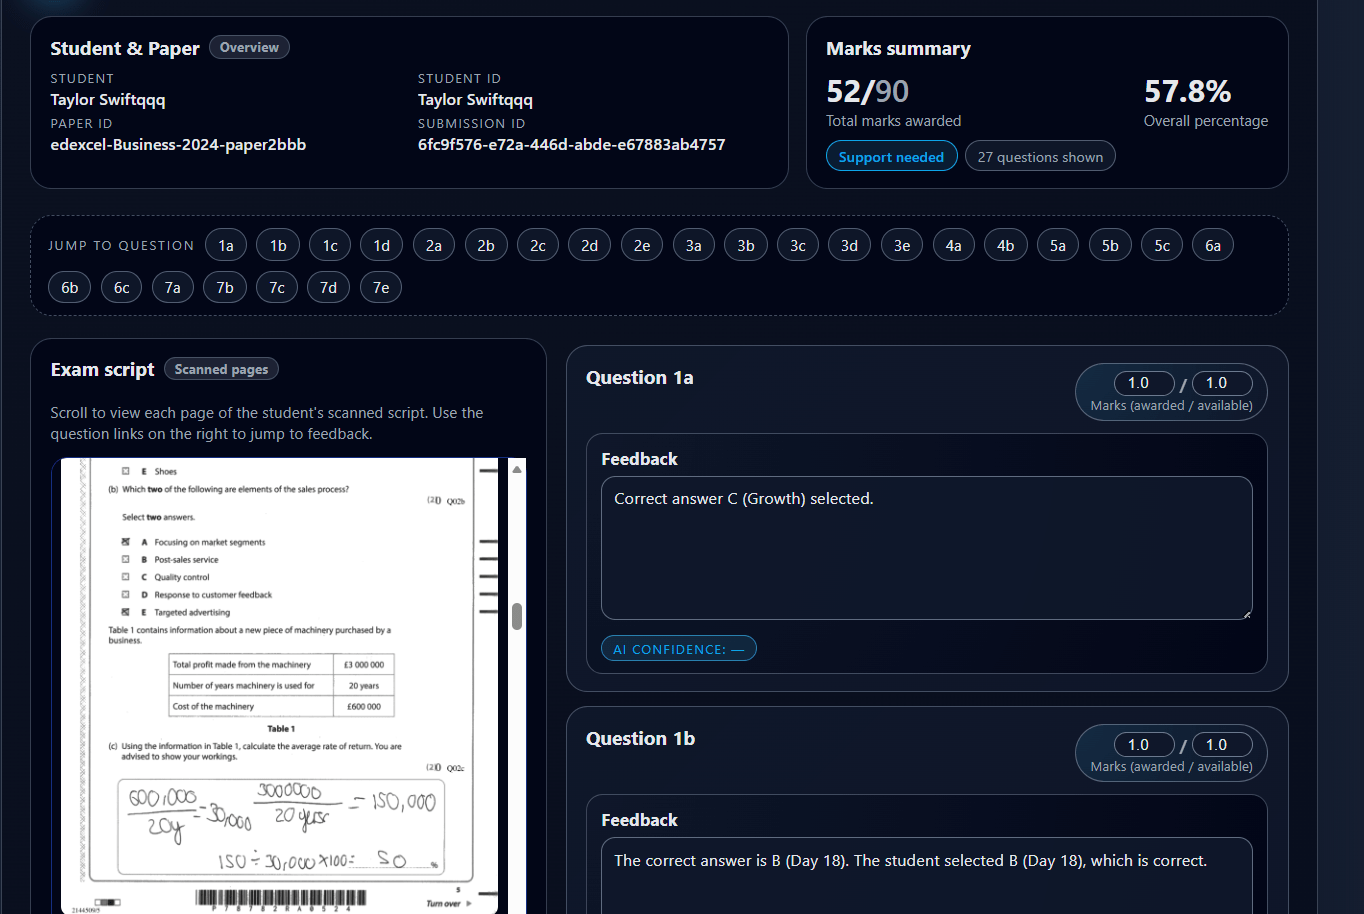Click the scroll-up arrow of the exam script viewer
The width and height of the screenshot is (1364, 914).
(517, 469)
